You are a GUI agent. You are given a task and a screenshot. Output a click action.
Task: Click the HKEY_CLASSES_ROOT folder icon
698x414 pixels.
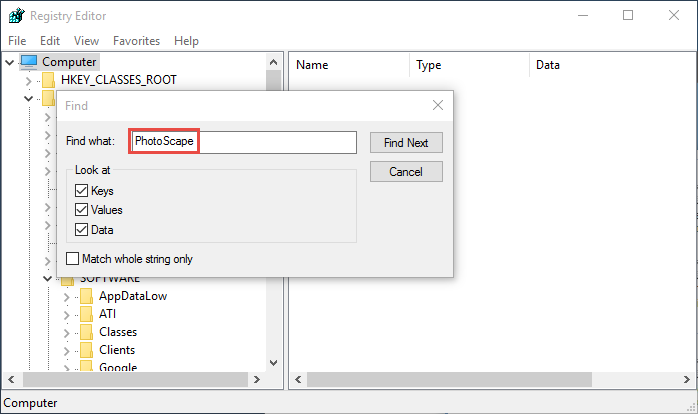[49, 80]
